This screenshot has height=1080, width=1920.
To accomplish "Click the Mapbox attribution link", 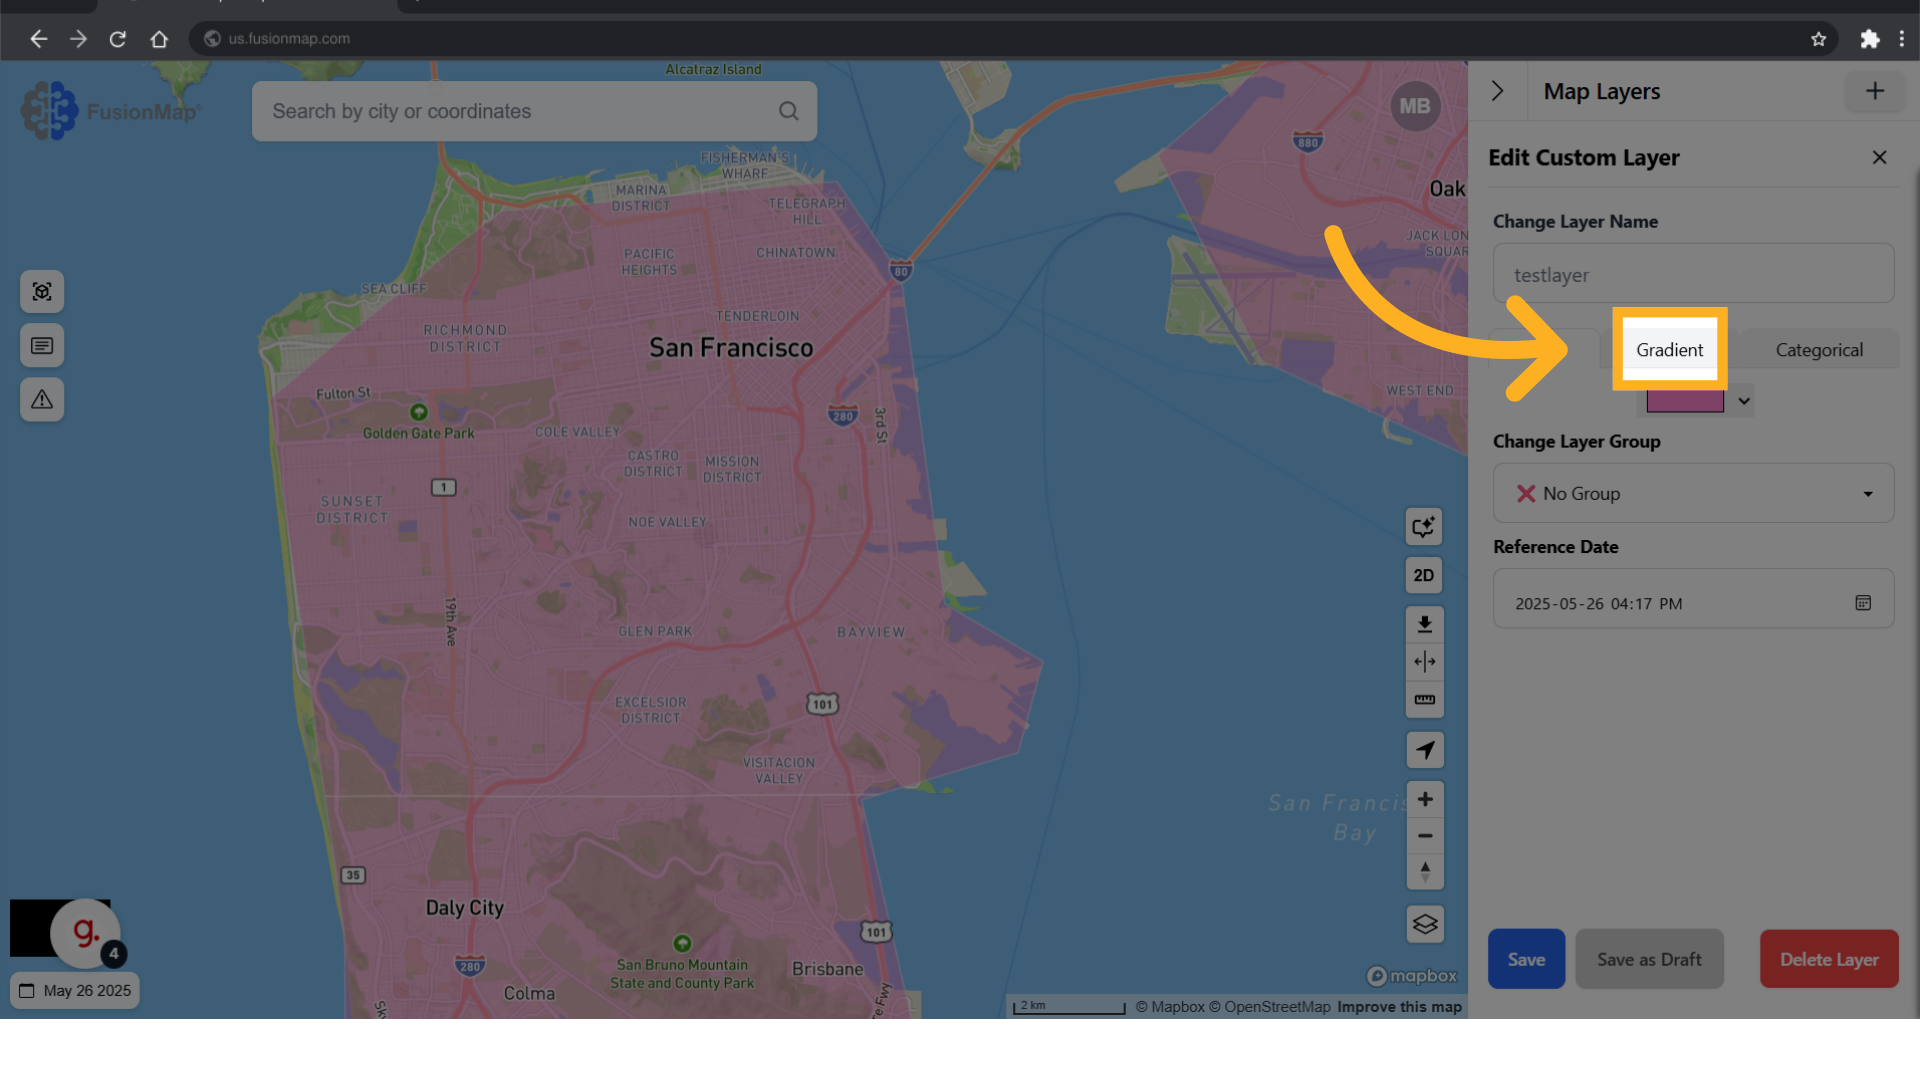I will pos(1170,1007).
